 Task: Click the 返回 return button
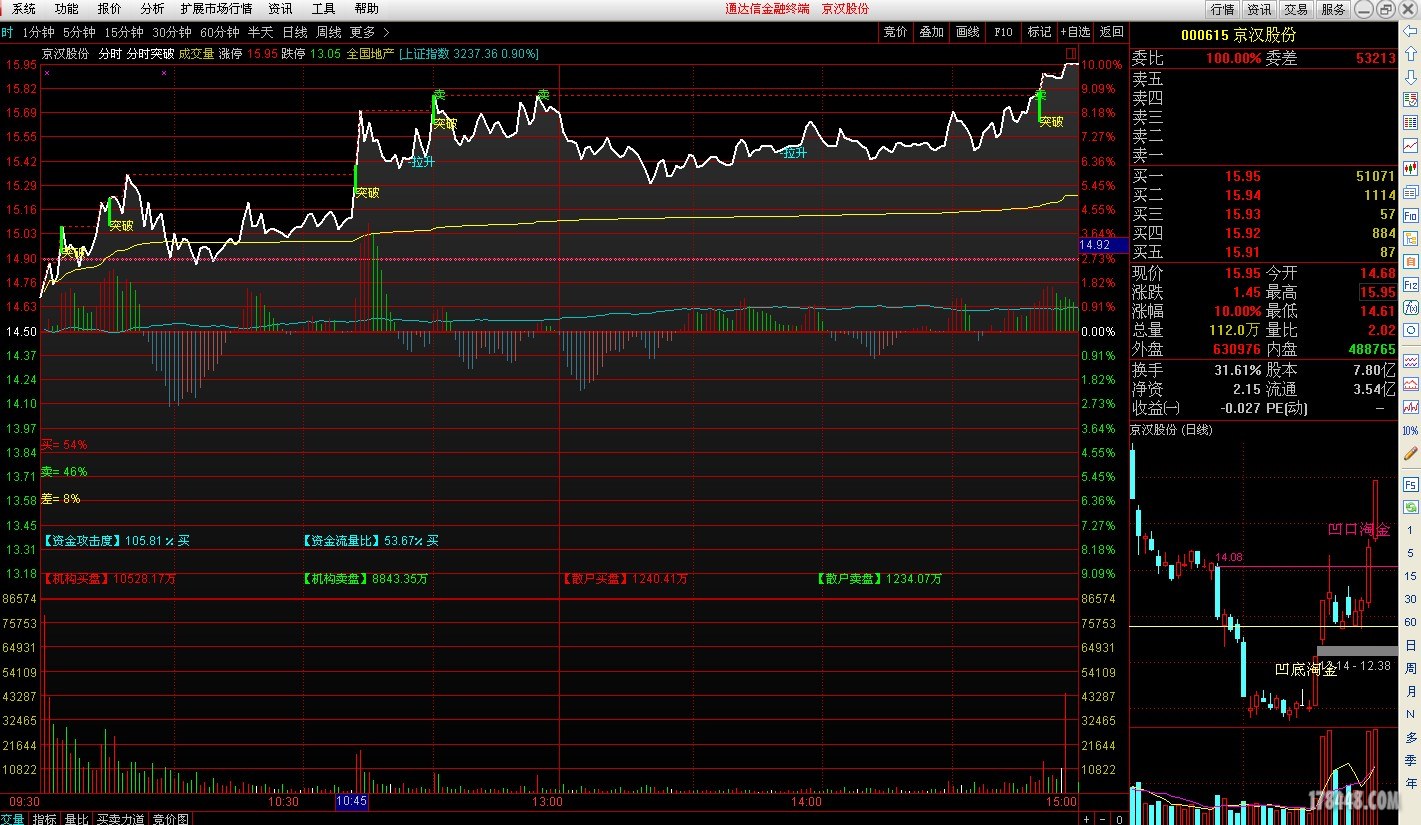[1112, 32]
